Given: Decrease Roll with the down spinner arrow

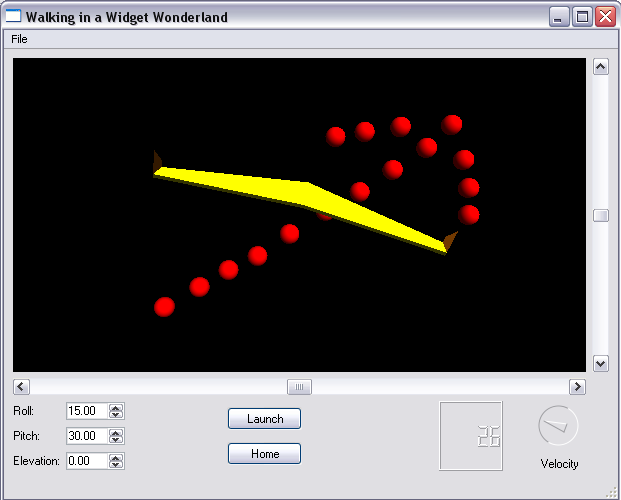Looking at the screenshot, I should point(116,415).
